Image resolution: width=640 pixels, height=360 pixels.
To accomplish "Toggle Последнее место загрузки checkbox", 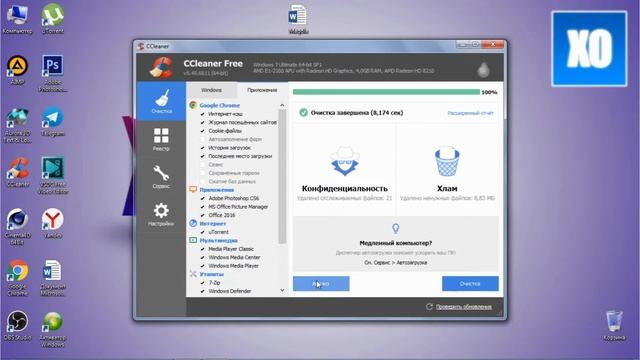I will pos(202,156).
